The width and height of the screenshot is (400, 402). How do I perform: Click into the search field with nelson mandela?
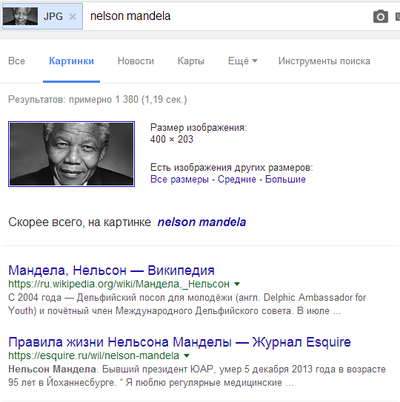pyautogui.click(x=227, y=16)
